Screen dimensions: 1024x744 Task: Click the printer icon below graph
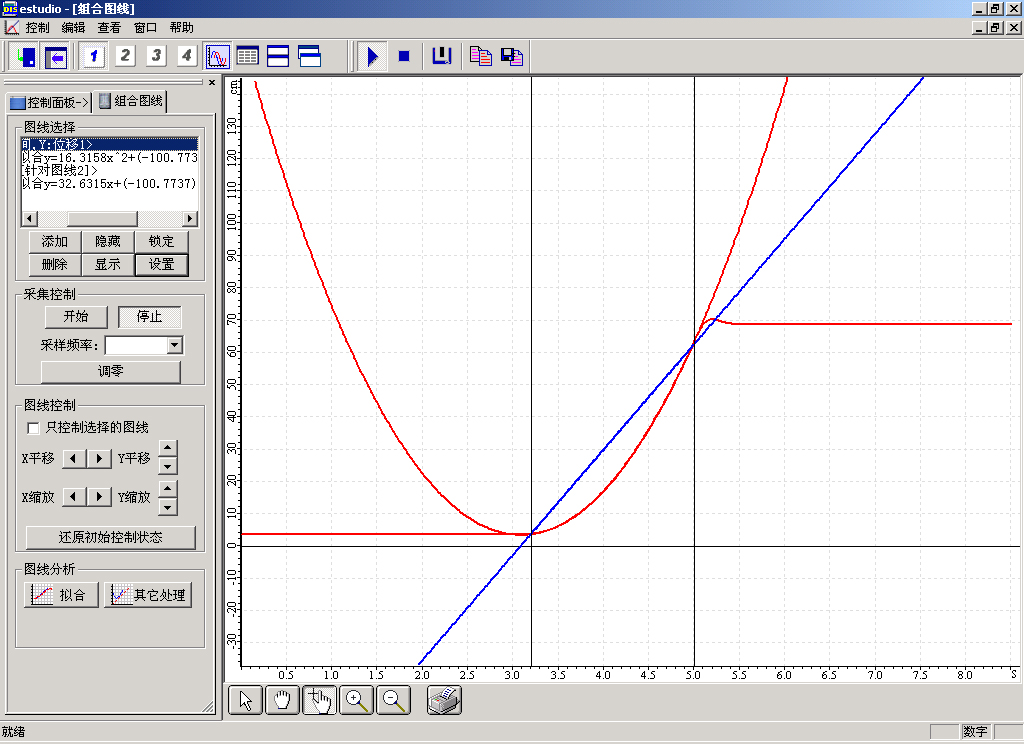444,701
